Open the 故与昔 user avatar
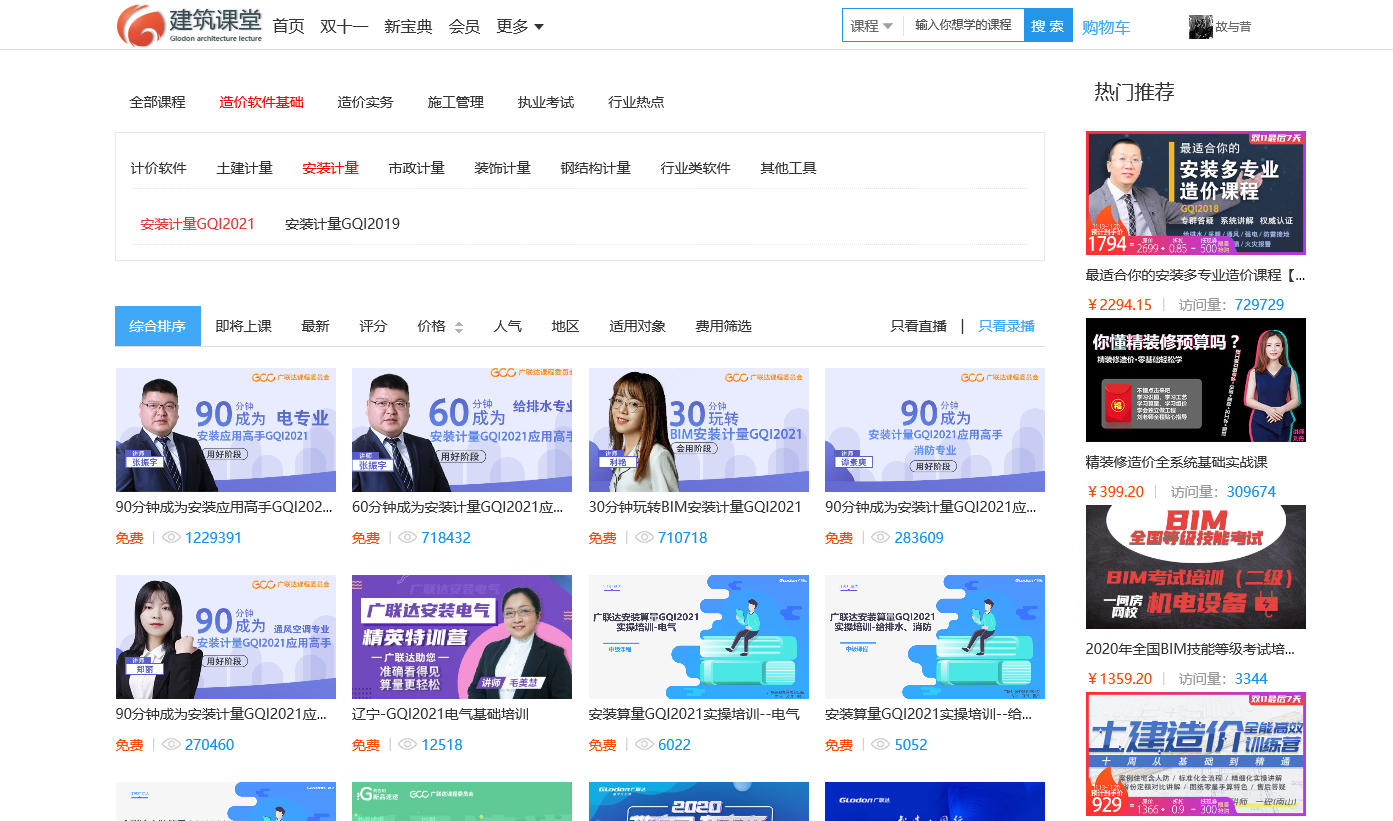The image size is (1393, 821). (x=1200, y=27)
